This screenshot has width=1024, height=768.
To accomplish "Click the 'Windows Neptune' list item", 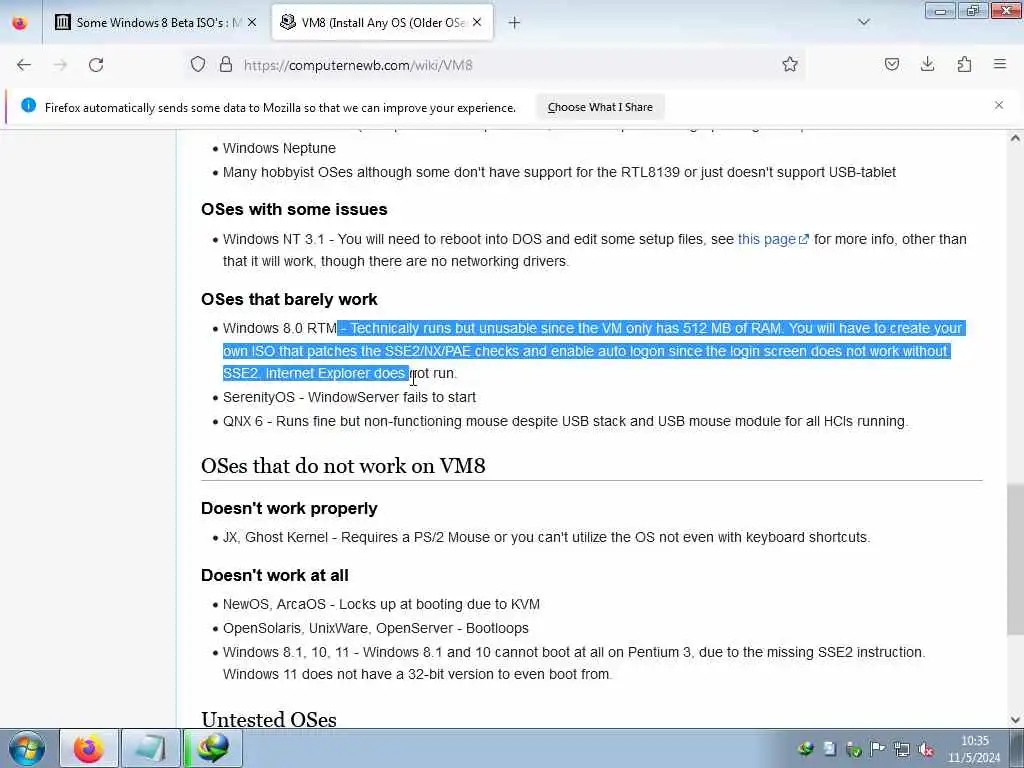I will (279, 148).
